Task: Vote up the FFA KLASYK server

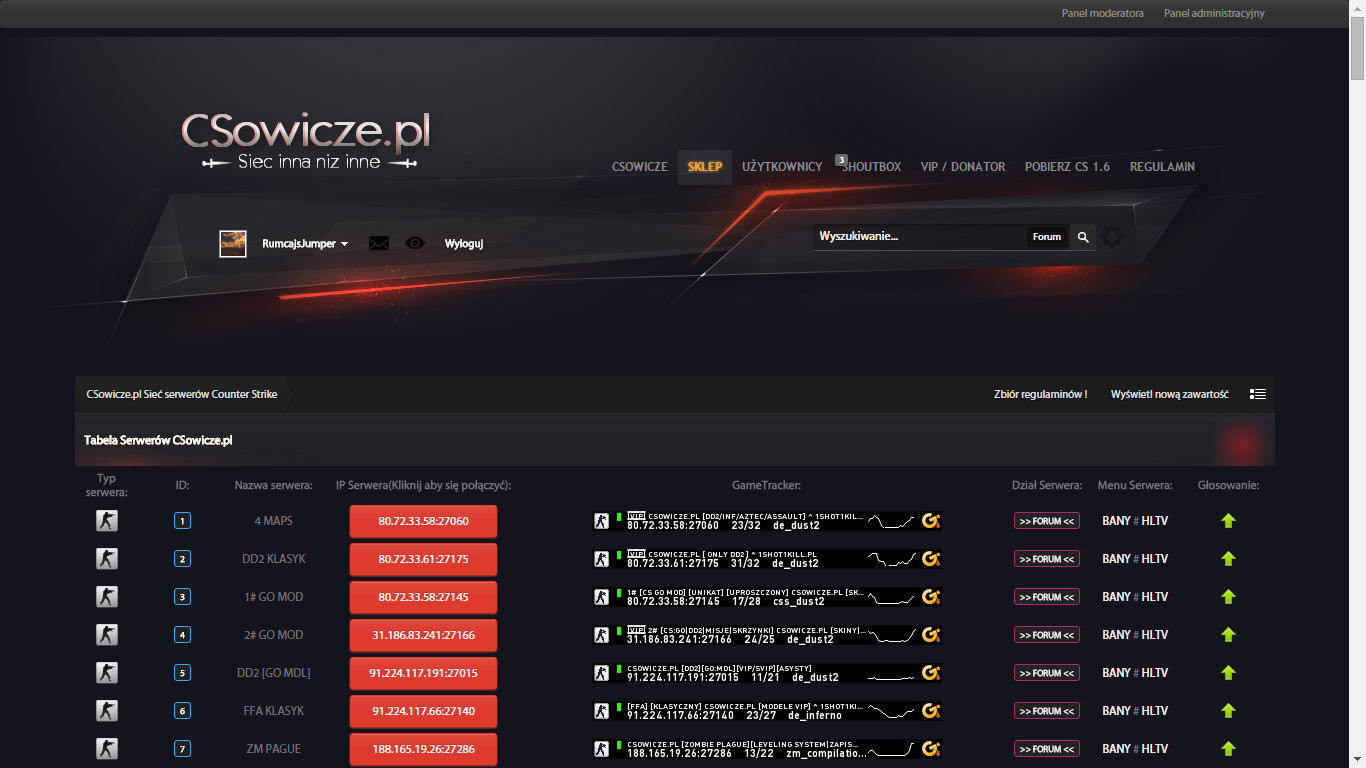Action: [1229, 711]
